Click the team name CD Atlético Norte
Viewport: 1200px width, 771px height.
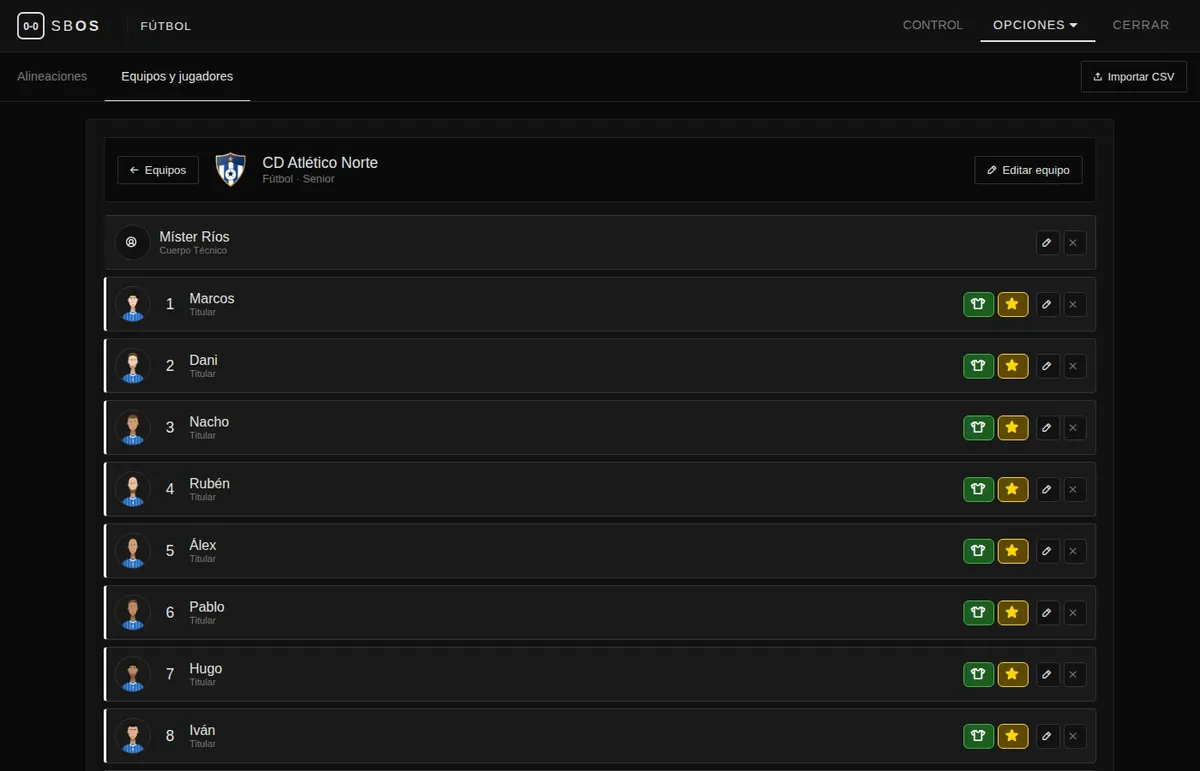320,163
